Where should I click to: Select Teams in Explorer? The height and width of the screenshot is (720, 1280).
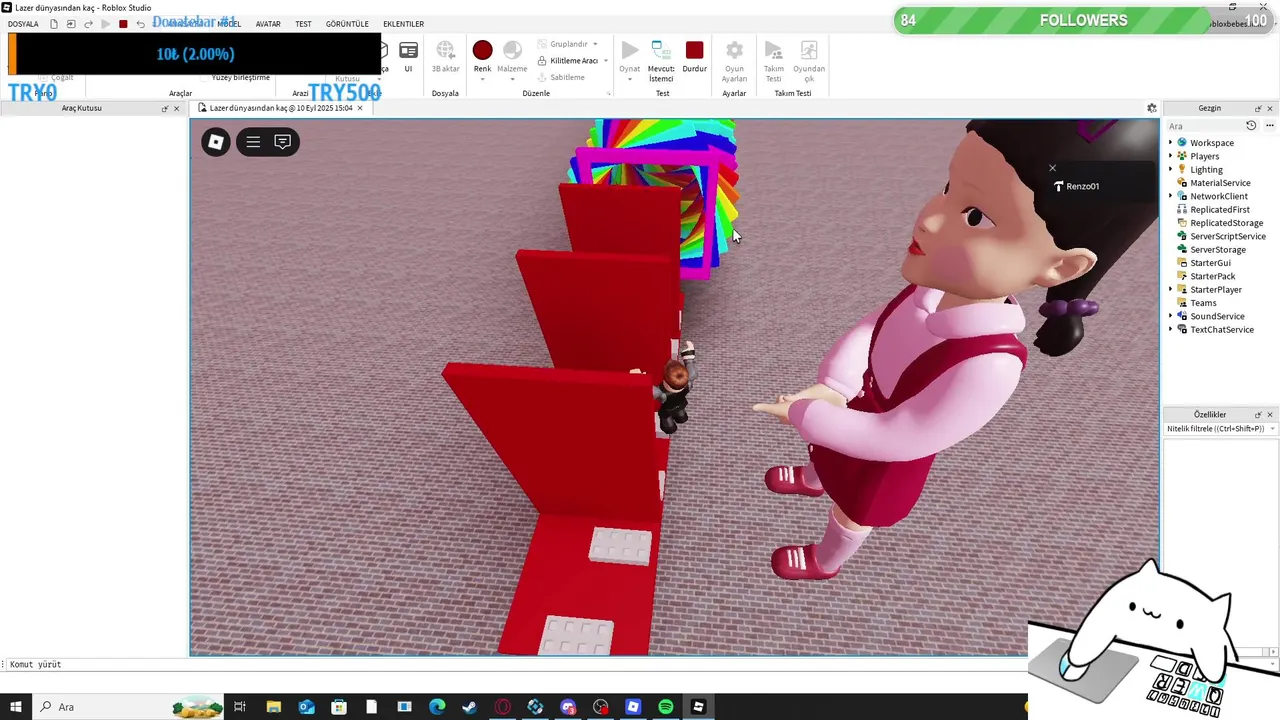pyautogui.click(x=1203, y=303)
